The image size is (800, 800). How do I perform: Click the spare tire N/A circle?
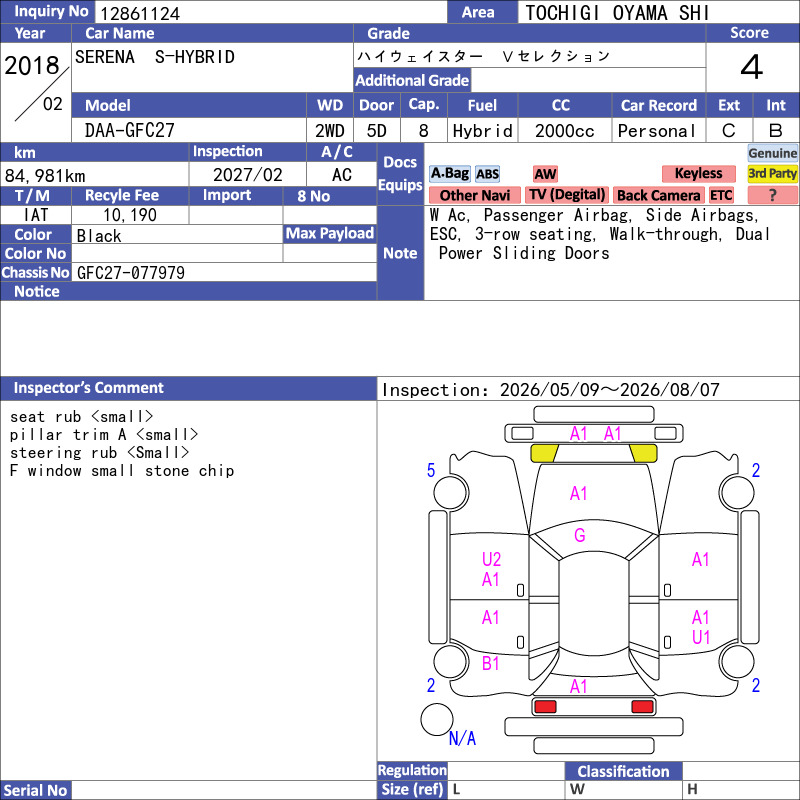coord(437,719)
